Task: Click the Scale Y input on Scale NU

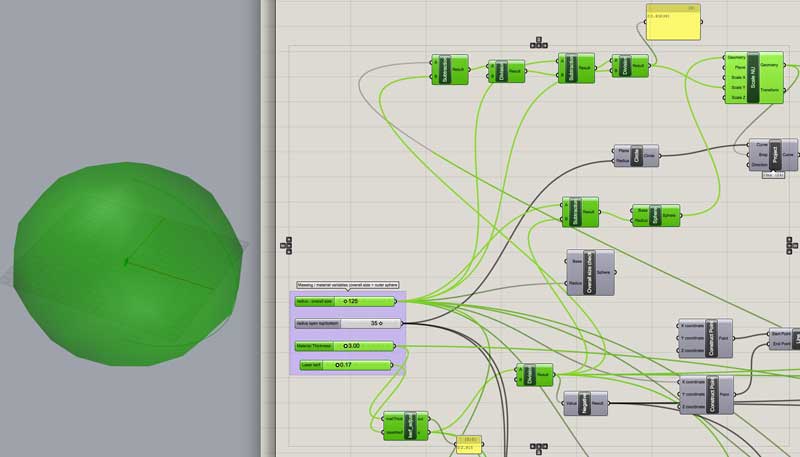Action: pos(738,87)
